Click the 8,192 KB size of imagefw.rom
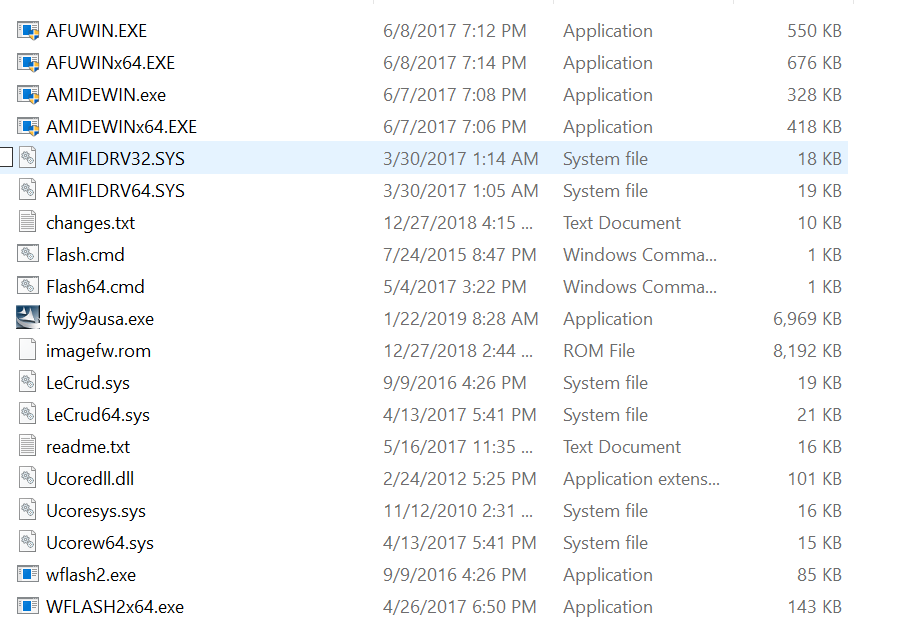This screenshot has height=639, width=924. (x=807, y=351)
